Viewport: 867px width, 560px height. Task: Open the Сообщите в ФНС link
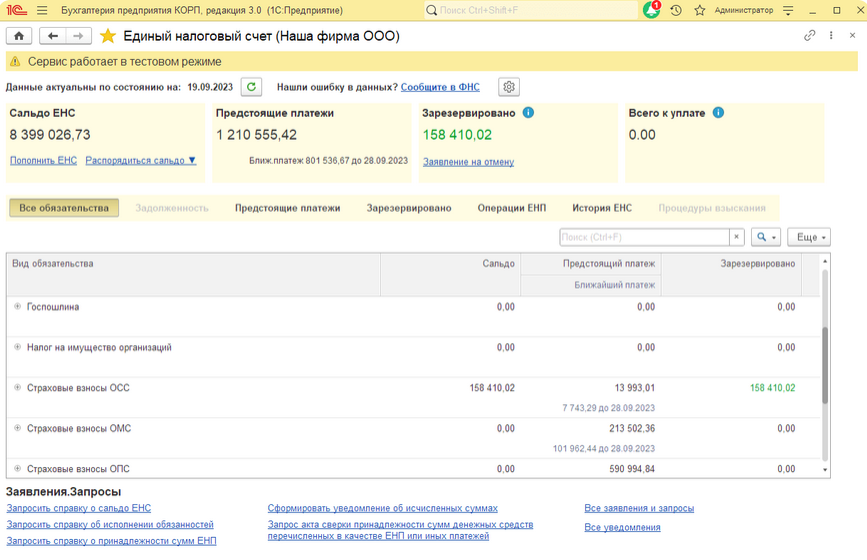(441, 87)
